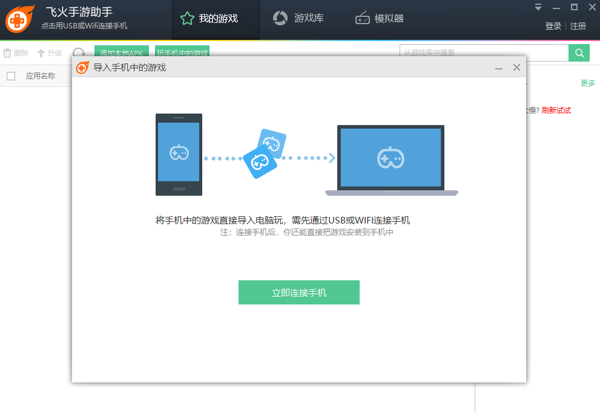Click the 删除 trash icon
The height and width of the screenshot is (412, 600).
8,53
